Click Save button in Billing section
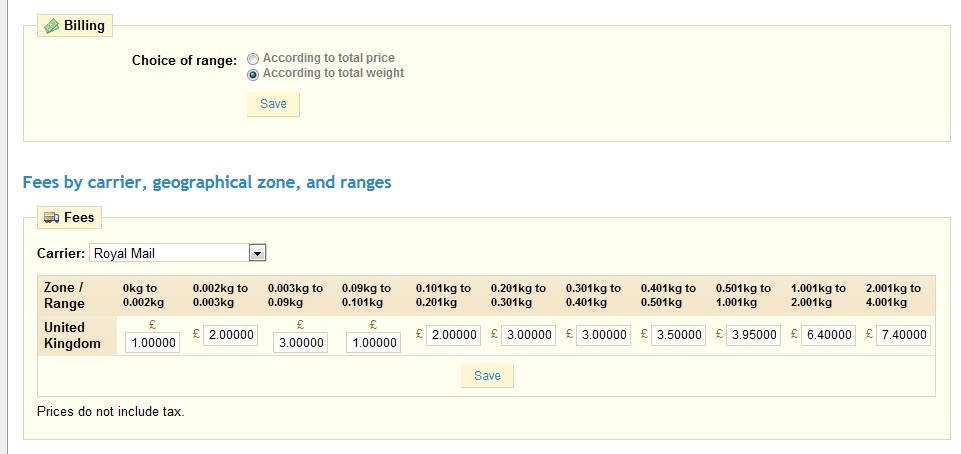Screen dimensions: 961x454 (273, 104)
